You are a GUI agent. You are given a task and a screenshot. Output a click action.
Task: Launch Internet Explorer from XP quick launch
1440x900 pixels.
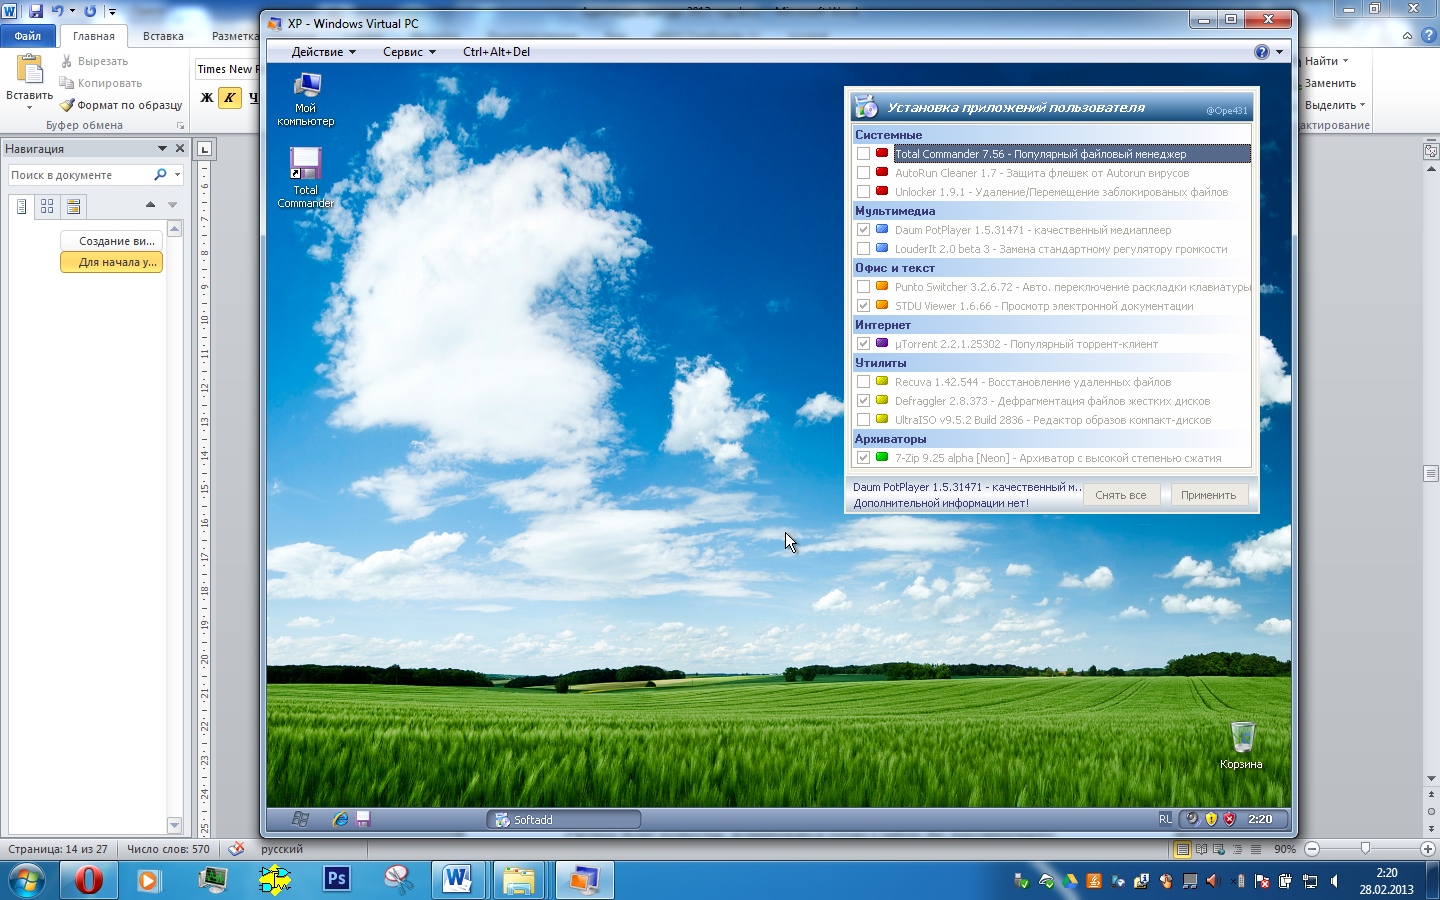(340, 819)
